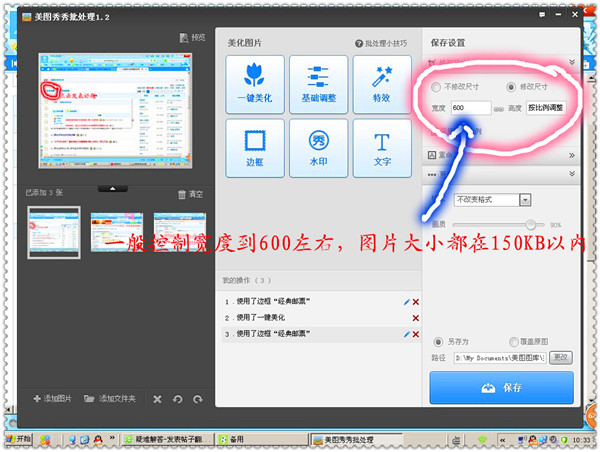Click the save path field
Screen dimensions: 600x452
(x=500, y=358)
